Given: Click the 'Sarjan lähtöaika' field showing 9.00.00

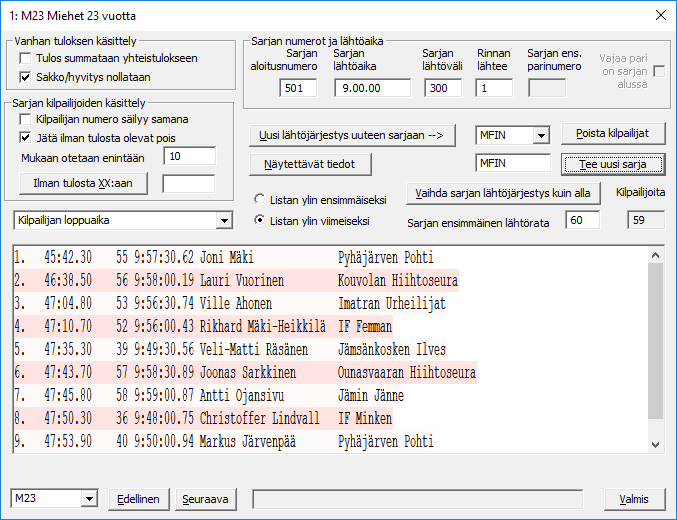Looking at the screenshot, I should pyautogui.click(x=371, y=88).
